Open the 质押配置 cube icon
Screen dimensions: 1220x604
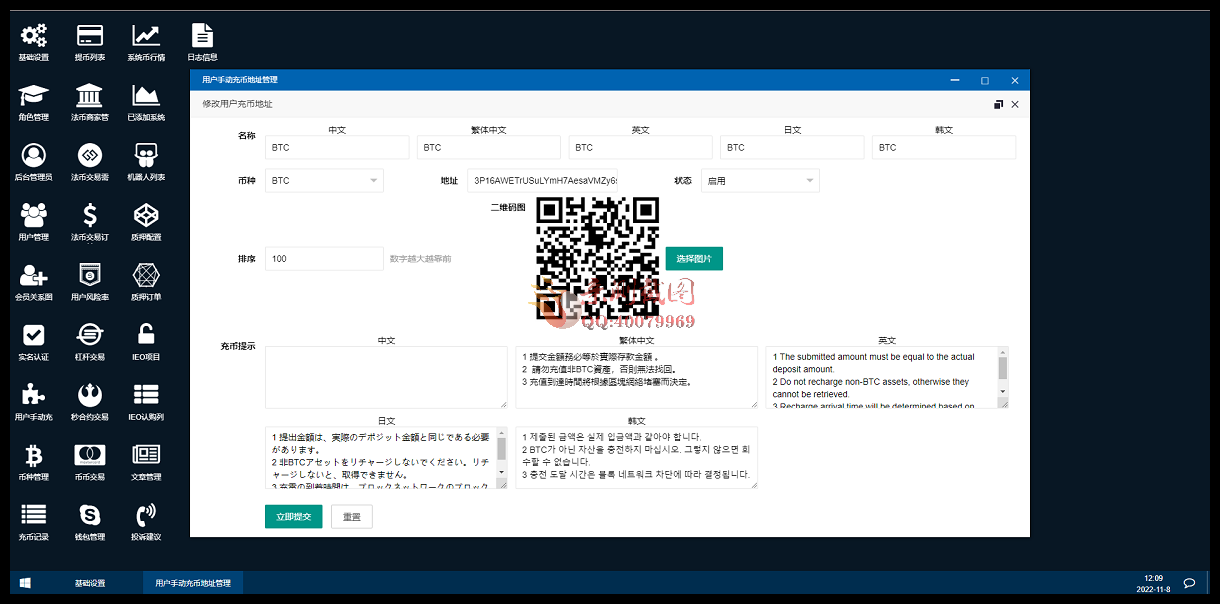click(x=146, y=216)
